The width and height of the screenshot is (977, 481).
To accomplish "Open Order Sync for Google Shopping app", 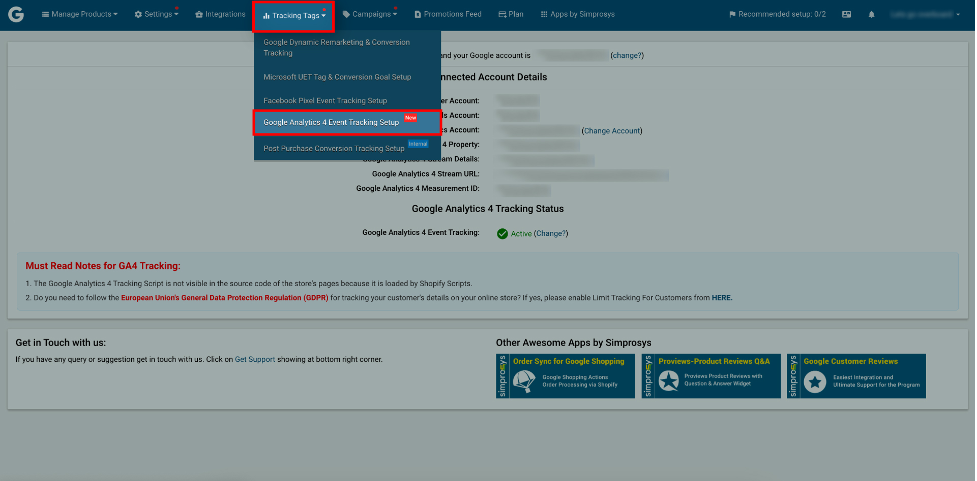I will click(x=565, y=376).
